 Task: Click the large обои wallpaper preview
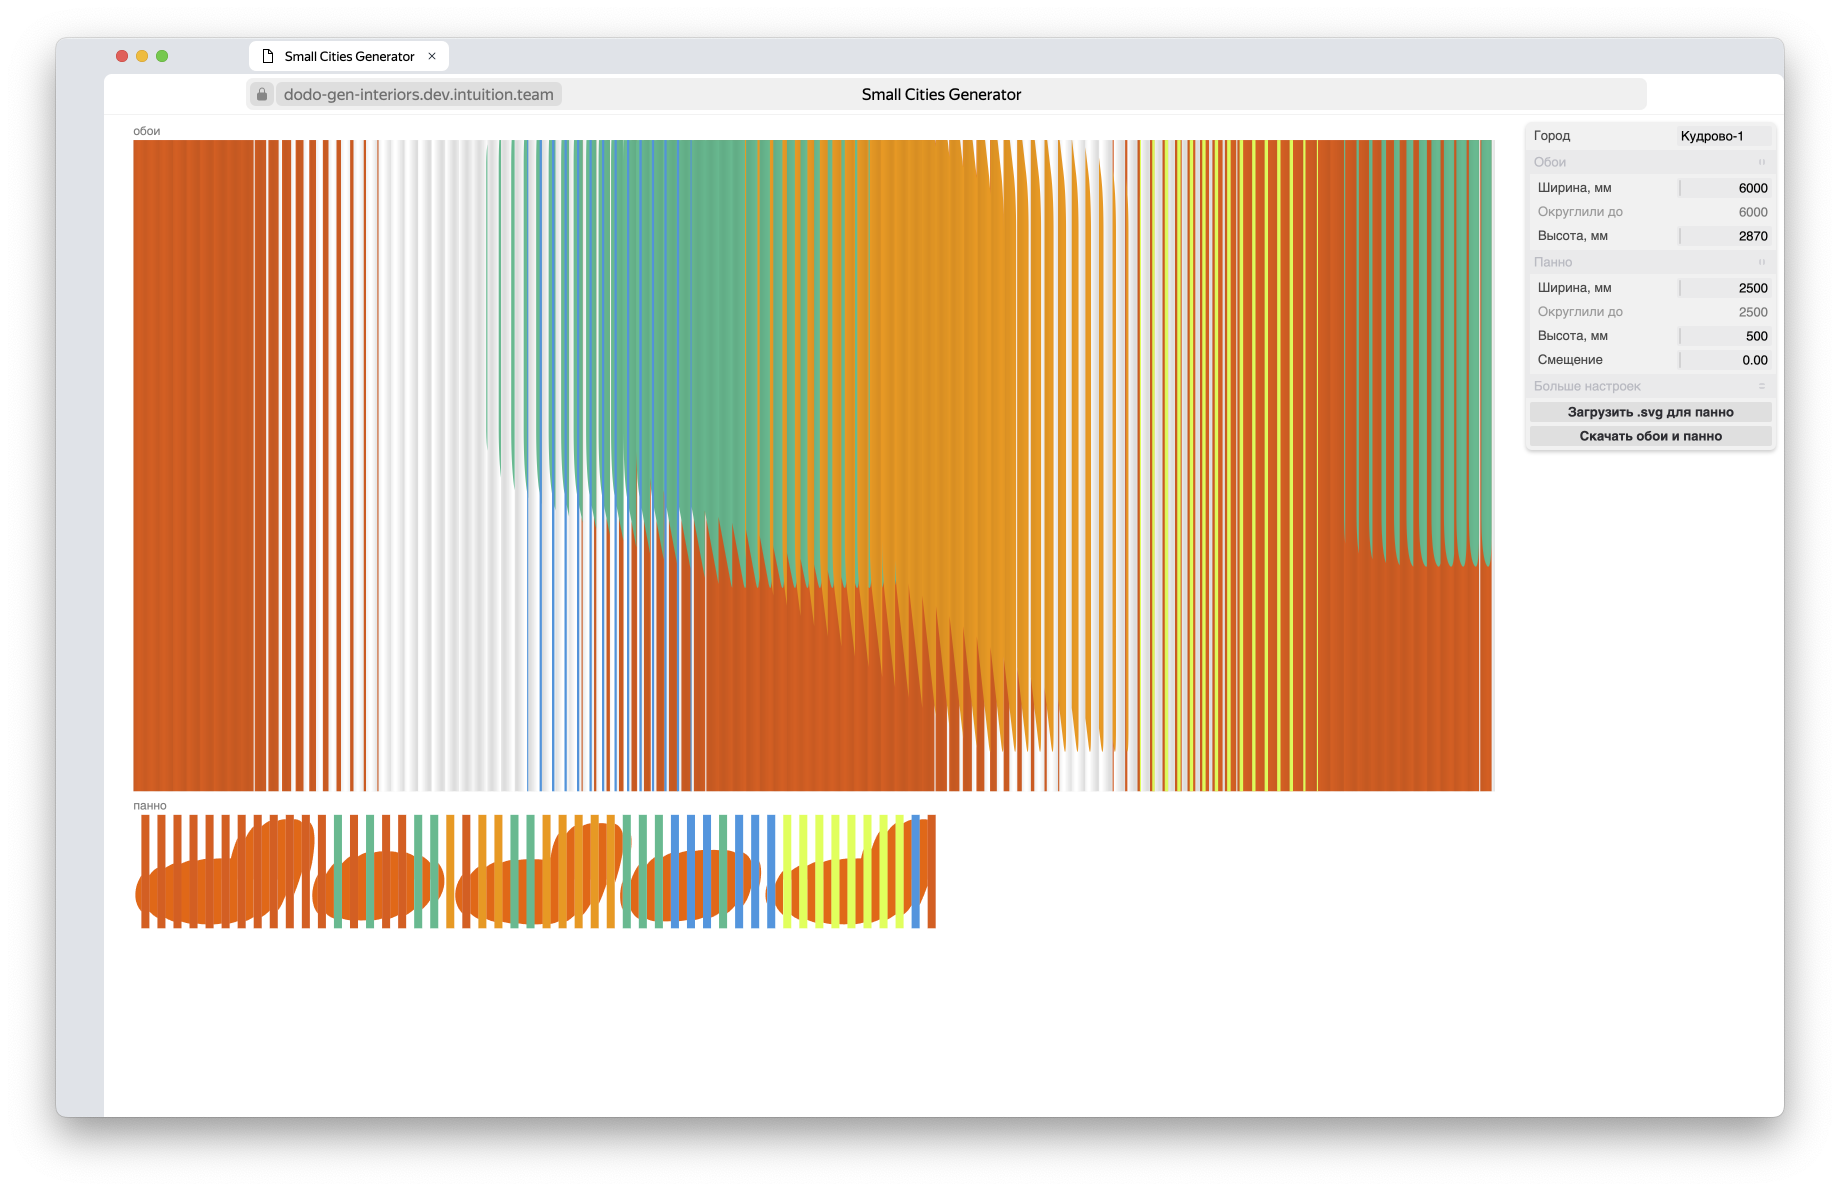click(812, 465)
